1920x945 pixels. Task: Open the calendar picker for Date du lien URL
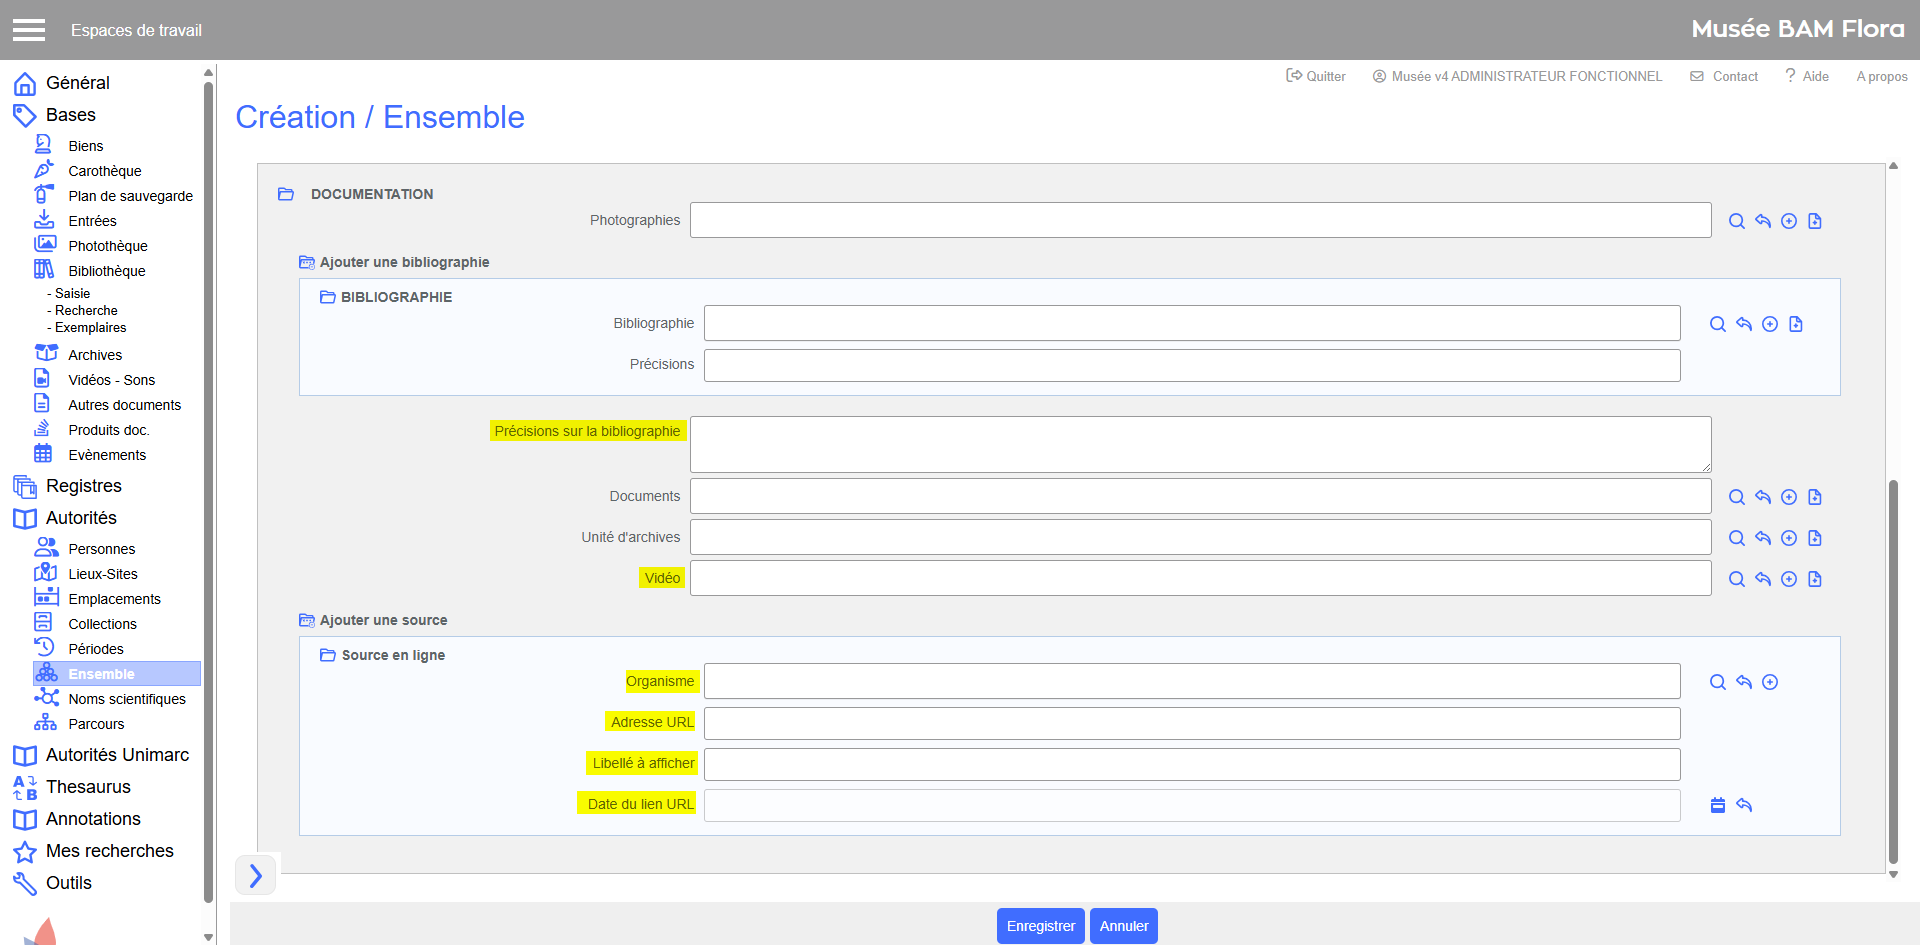point(1717,805)
